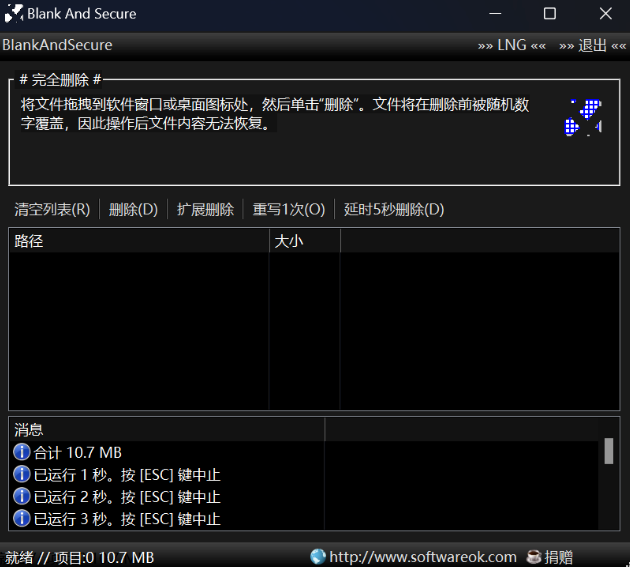The width and height of the screenshot is (630, 567).
Task: Select the 已运行 3 秒。按 [ESC] 键中止 row
Action: (x=303, y=519)
